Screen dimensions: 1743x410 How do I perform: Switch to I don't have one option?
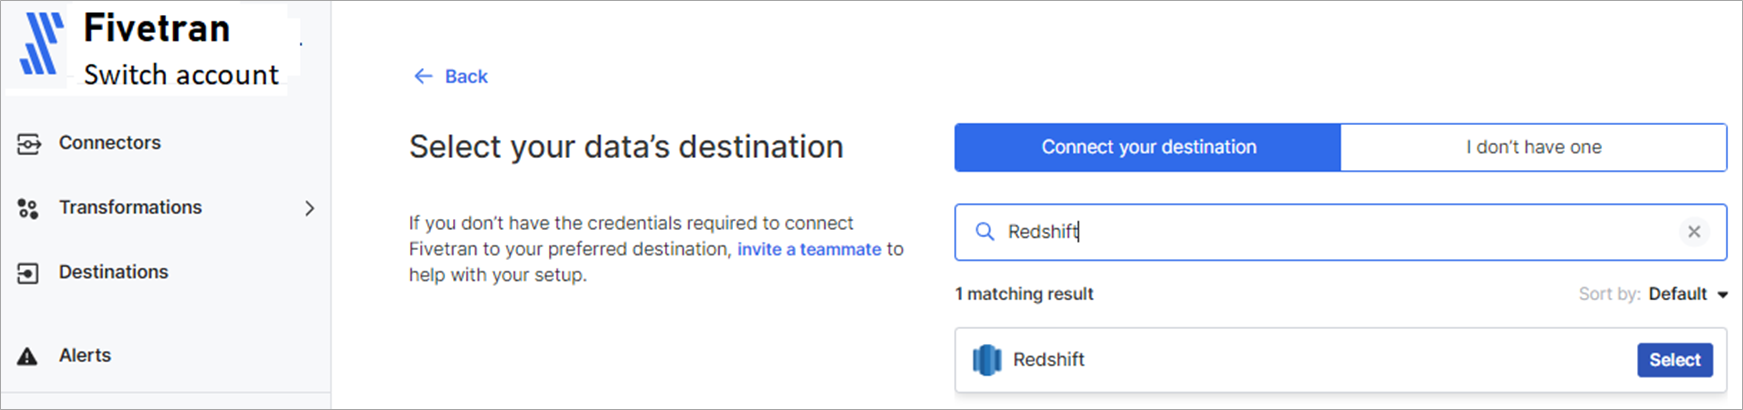click(1534, 147)
